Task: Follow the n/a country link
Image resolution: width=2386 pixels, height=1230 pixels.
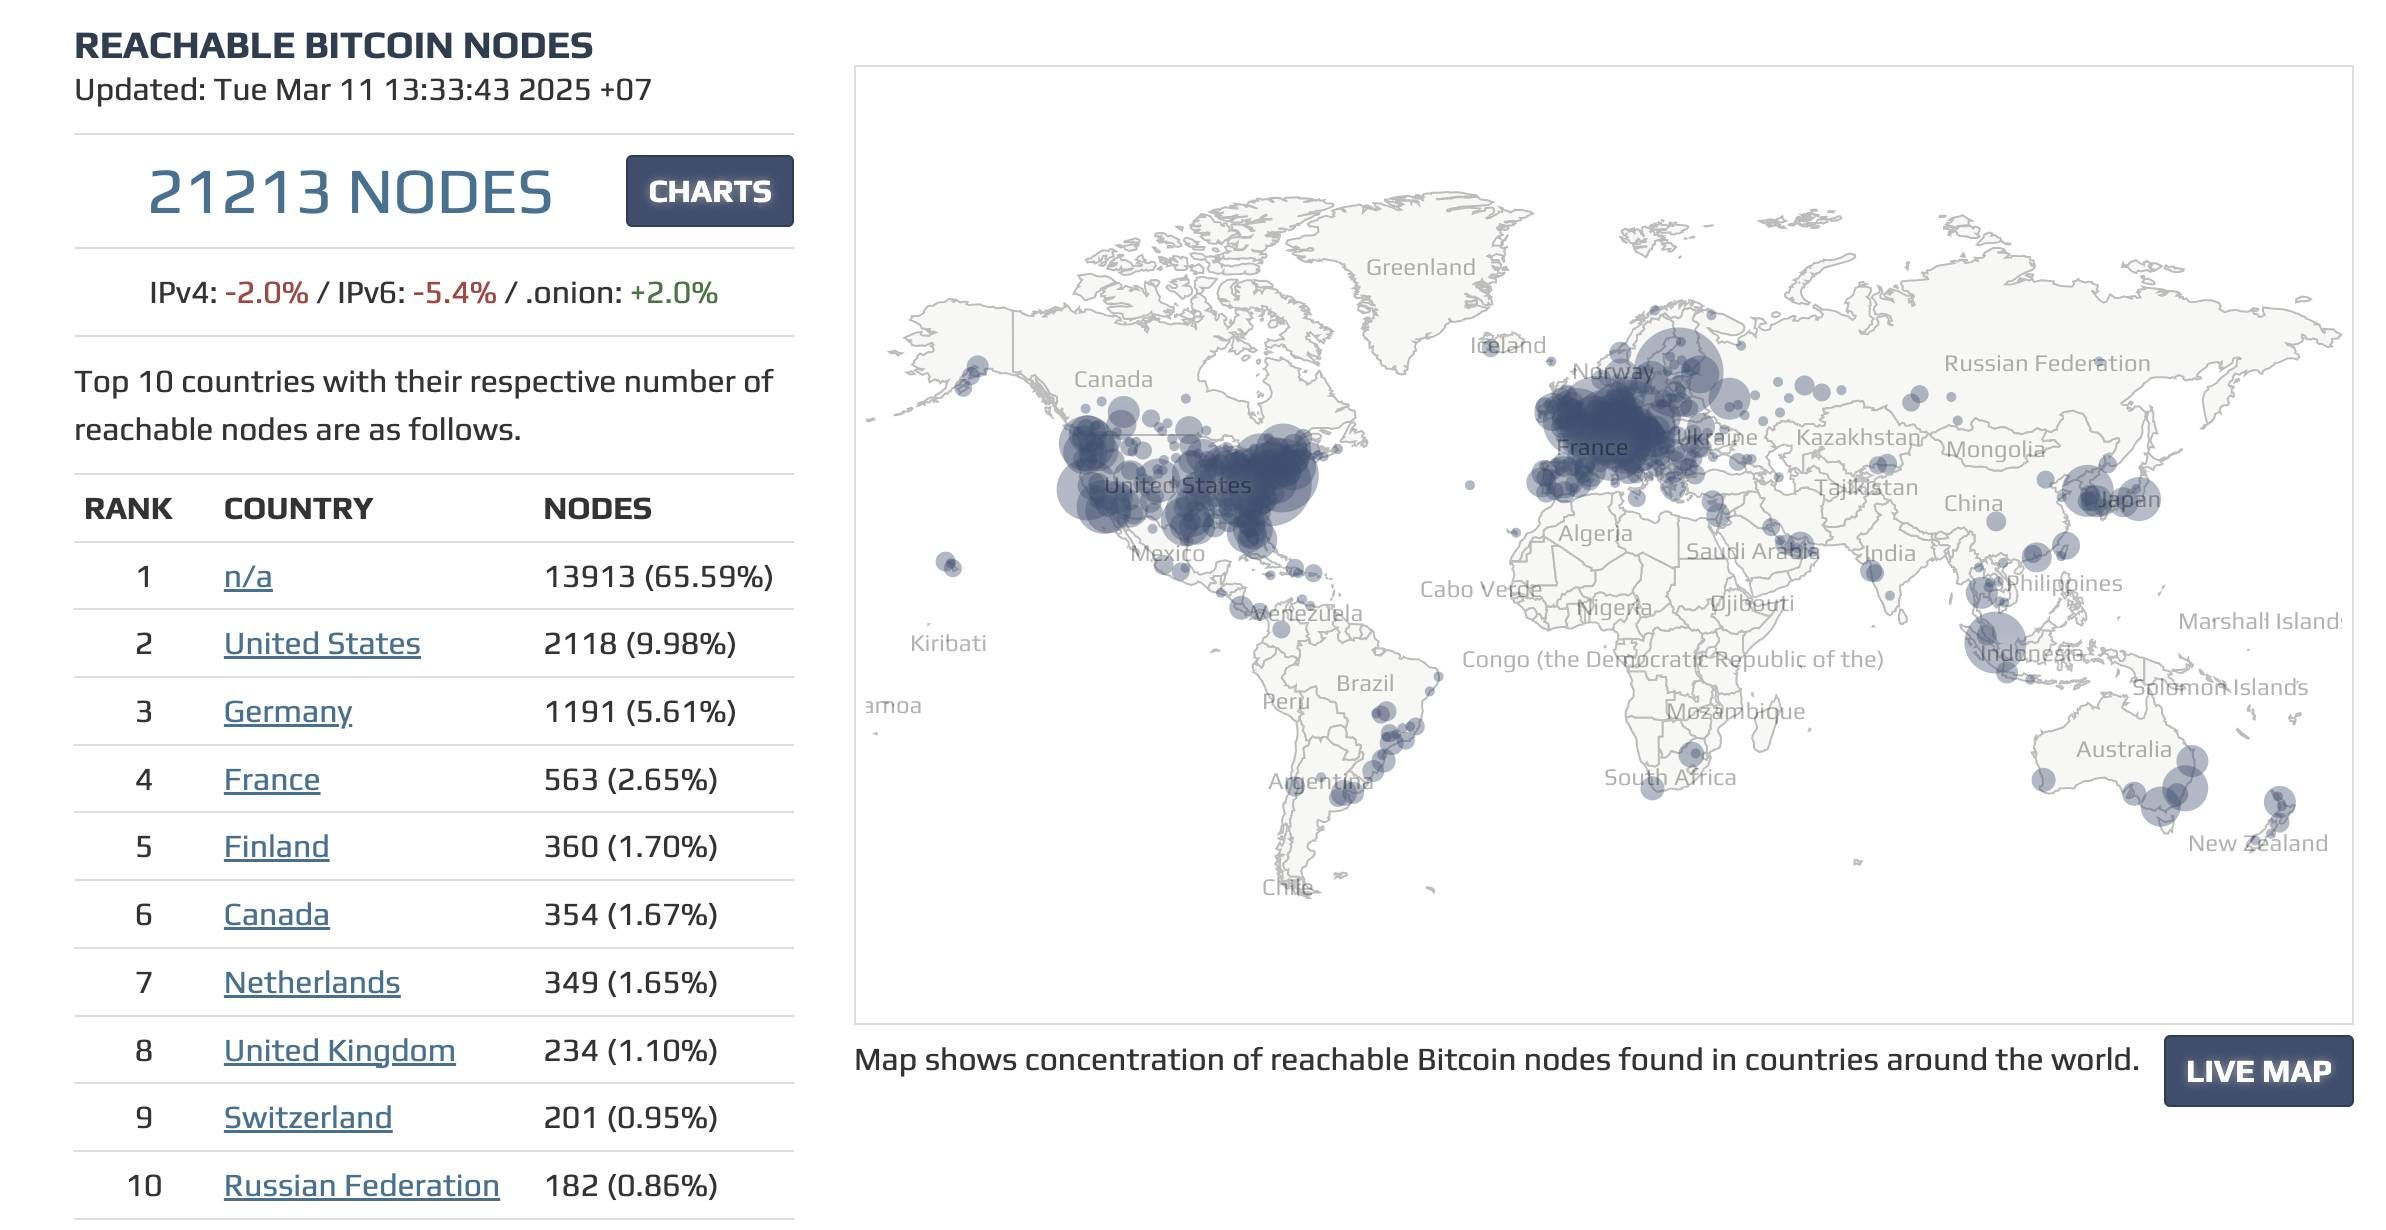Action: tap(248, 576)
